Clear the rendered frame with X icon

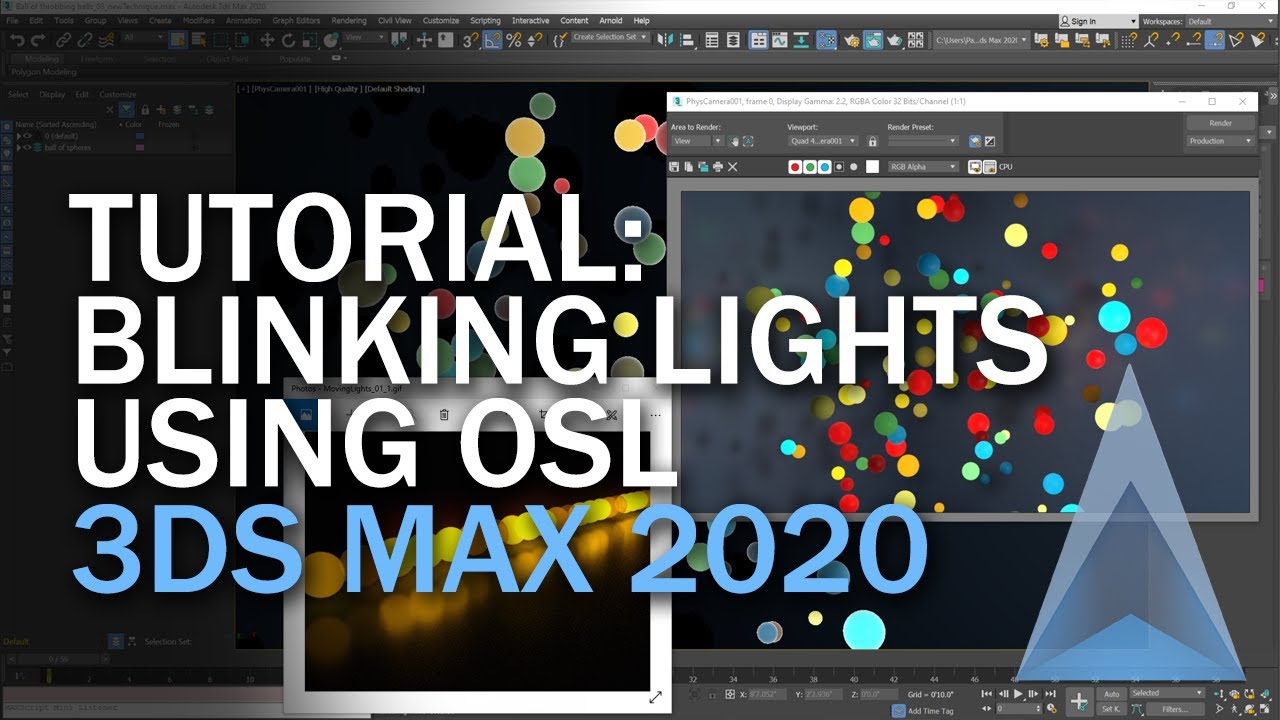point(733,167)
